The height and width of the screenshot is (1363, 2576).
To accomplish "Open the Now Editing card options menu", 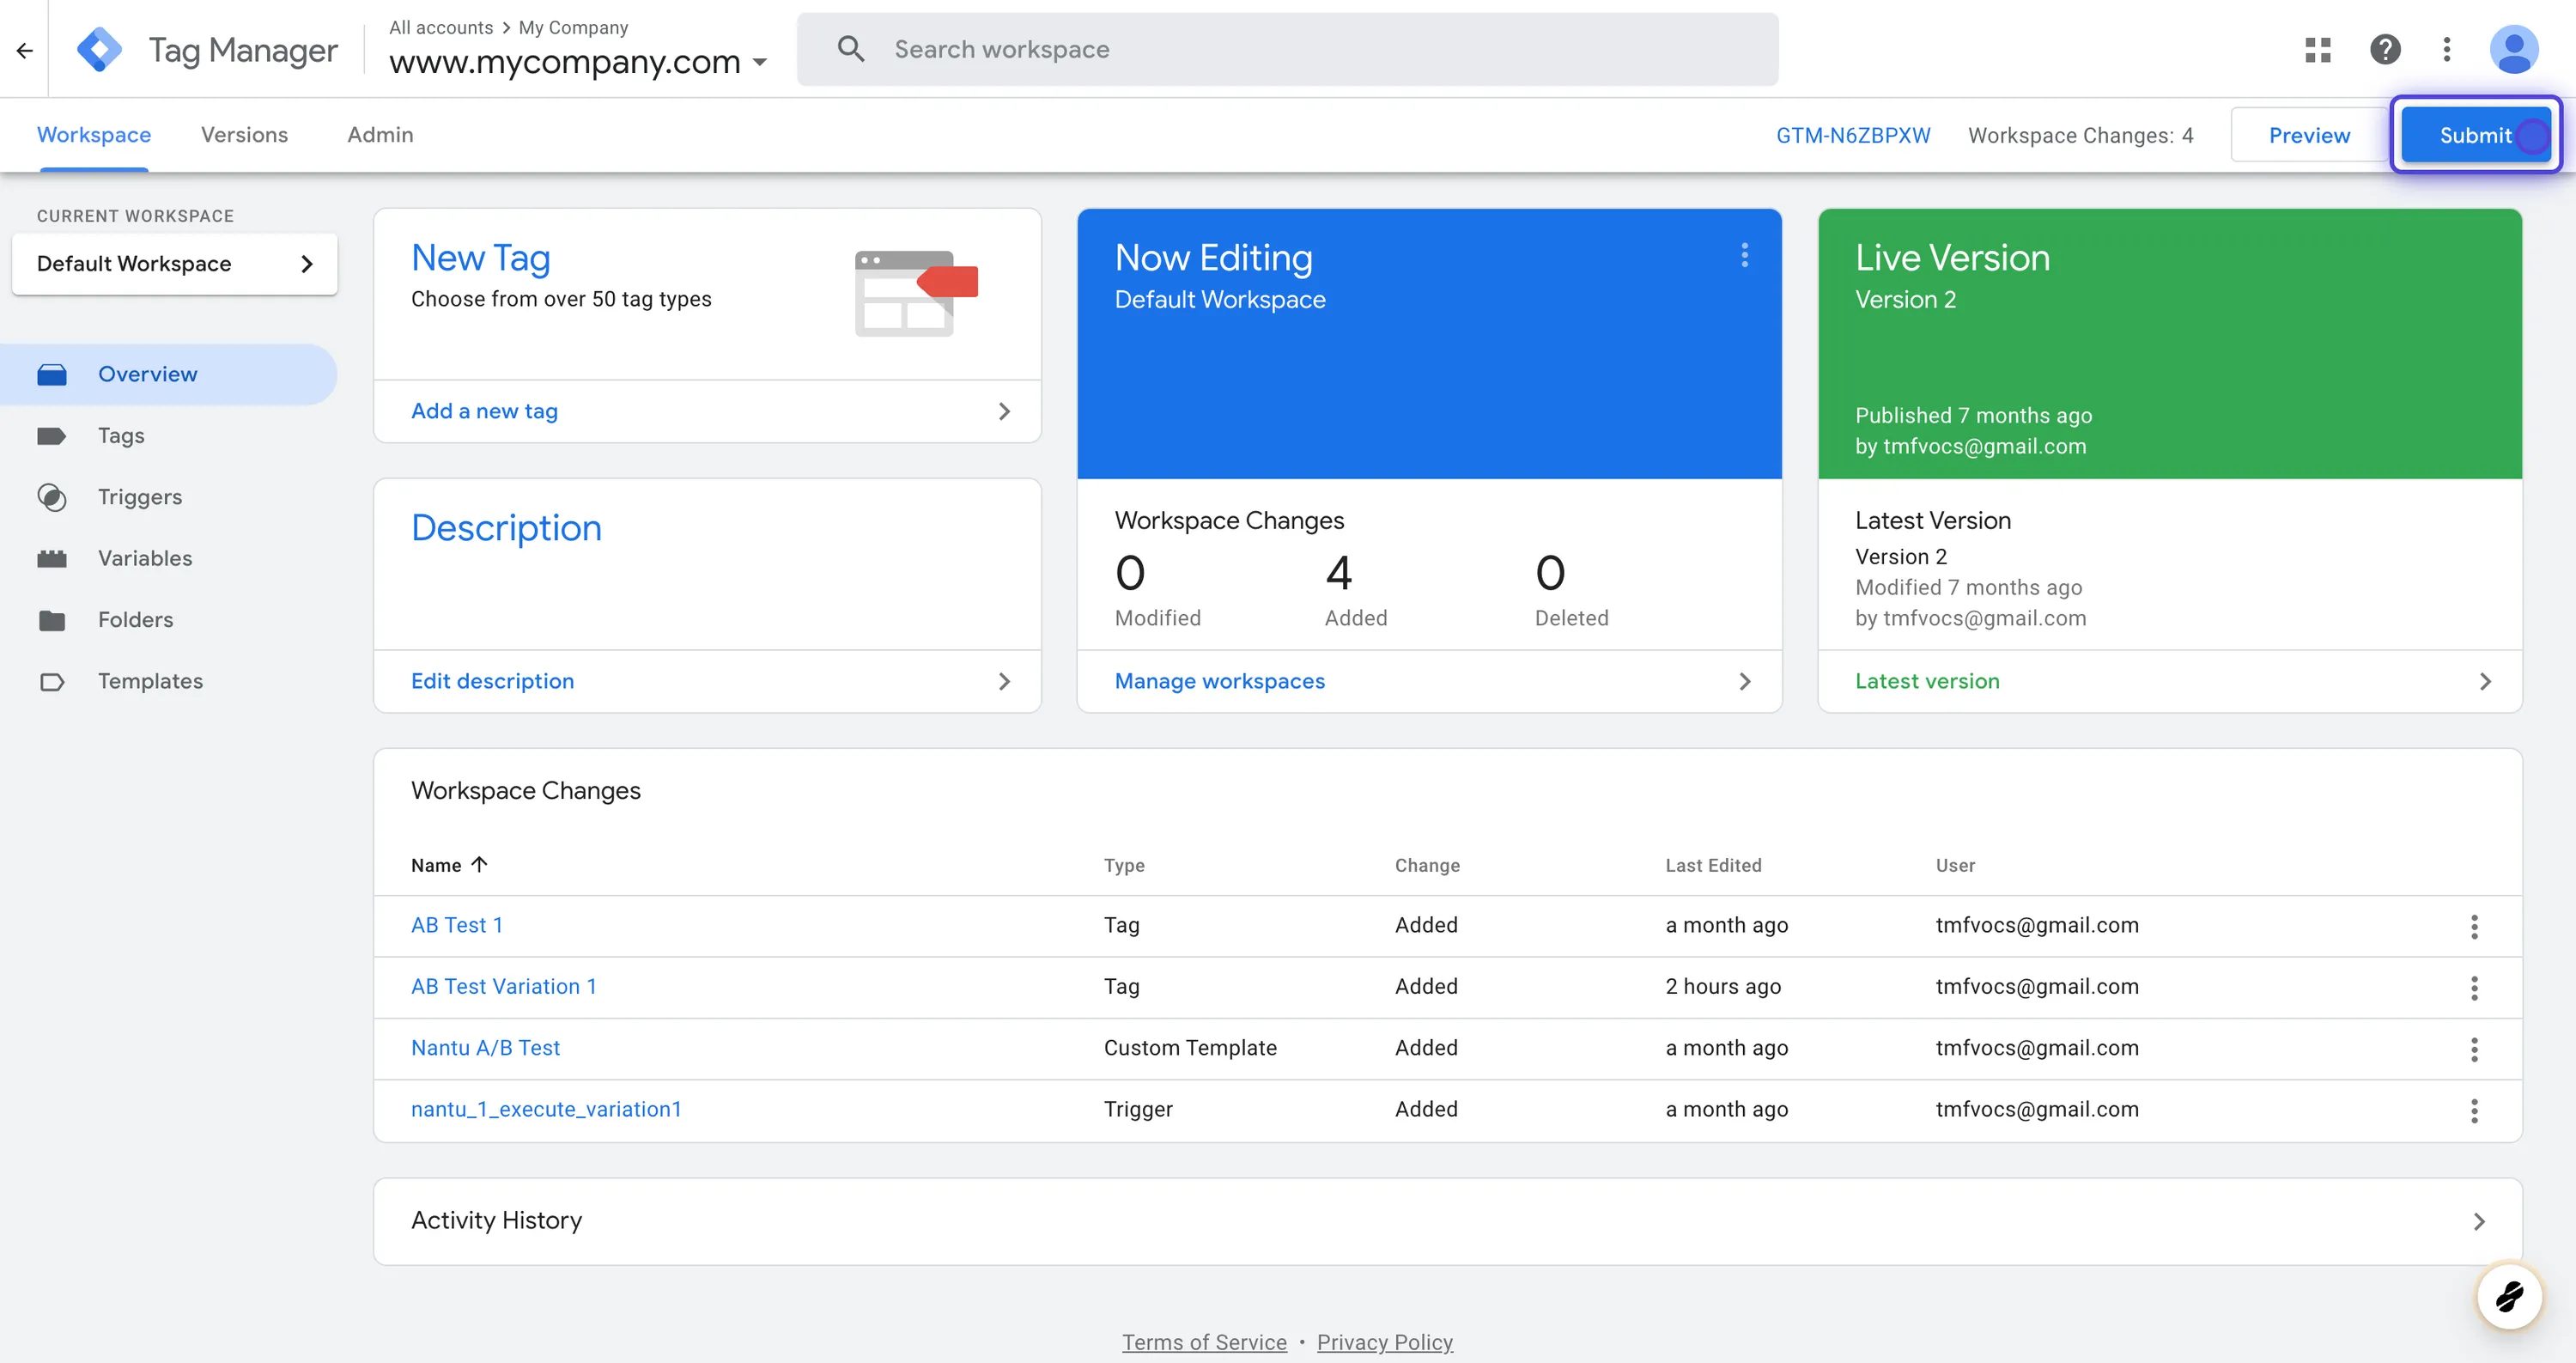I will coord(1744,255).
